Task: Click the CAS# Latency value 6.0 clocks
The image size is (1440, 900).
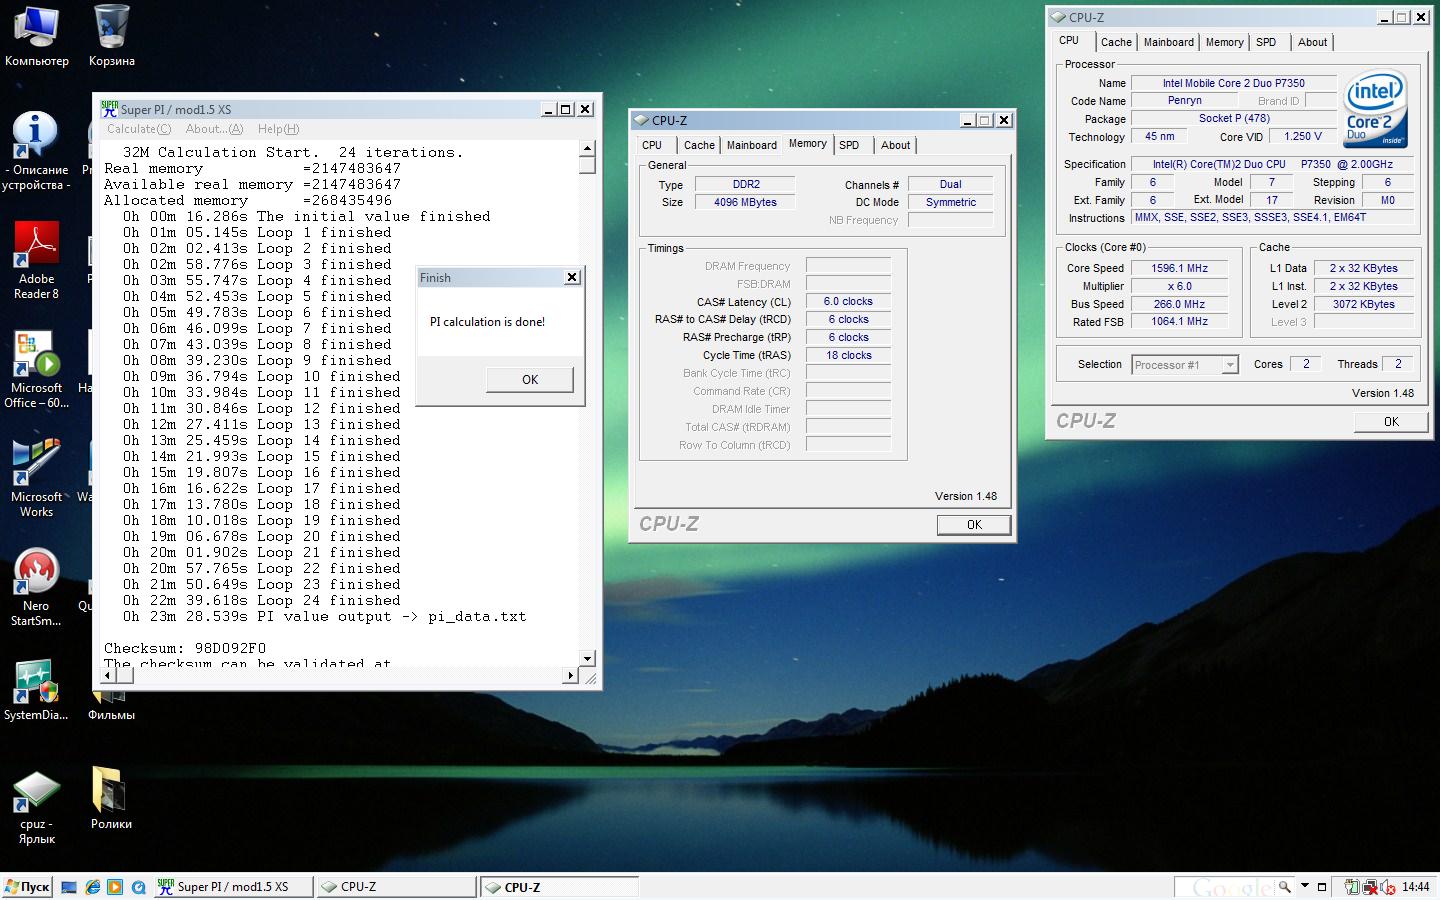Action: (x=848, y=301)
